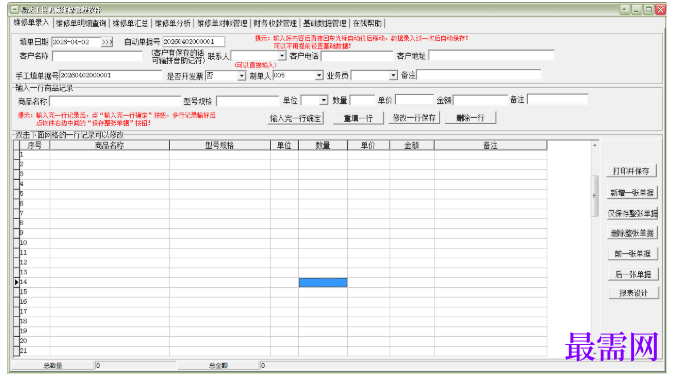This screenshot has width=677, height=378.
Task: Switch to the 基础数据管理 tab
Action: pos(325,23)
